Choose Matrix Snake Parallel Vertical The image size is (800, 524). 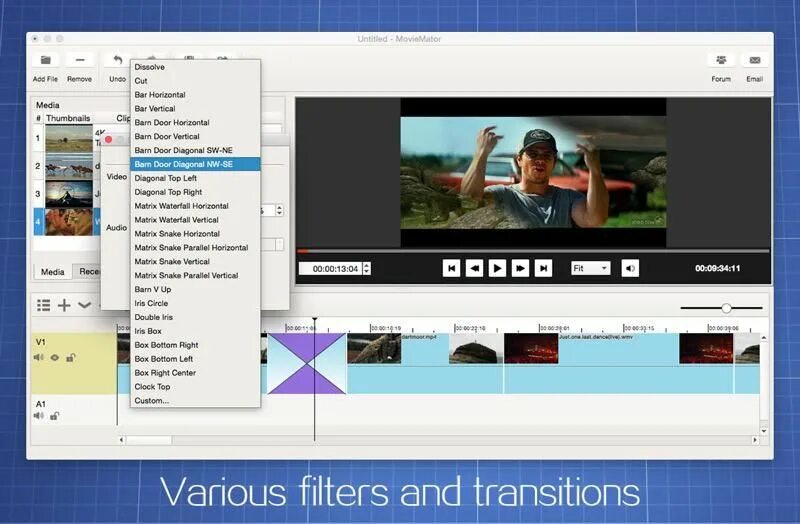195,276
